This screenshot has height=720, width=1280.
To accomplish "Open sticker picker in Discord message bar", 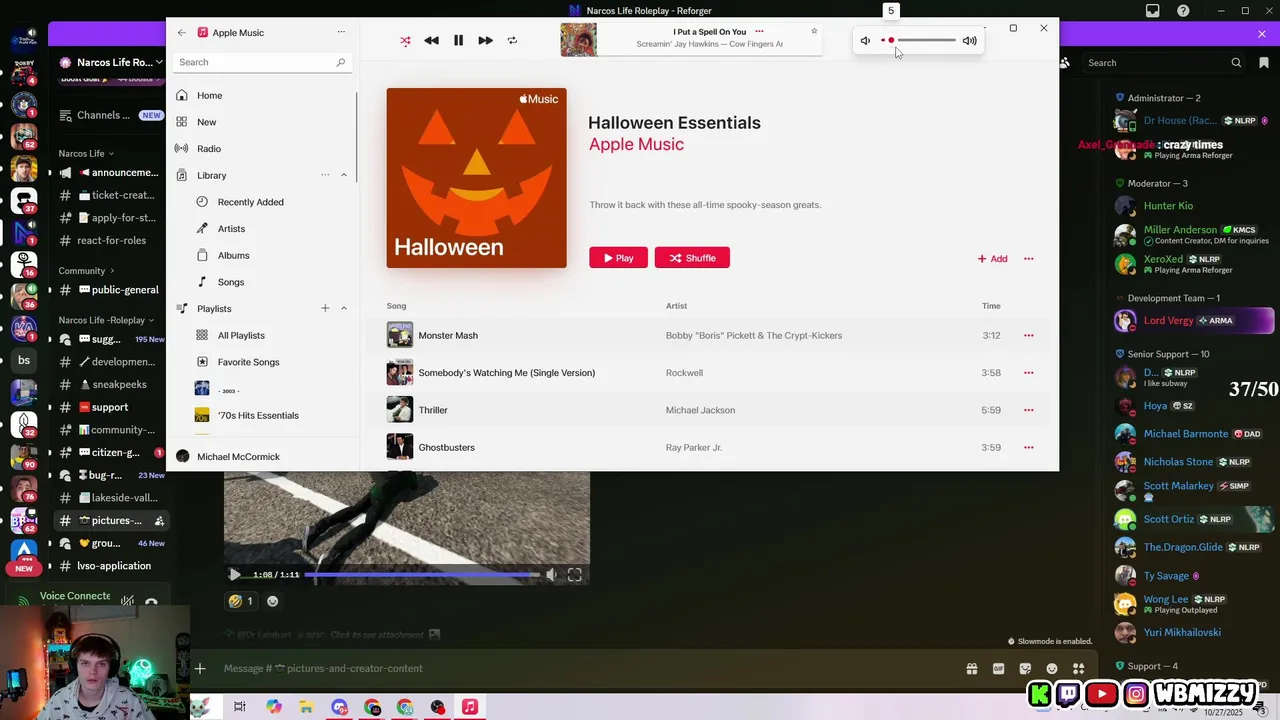I will tap(1025, 668).
